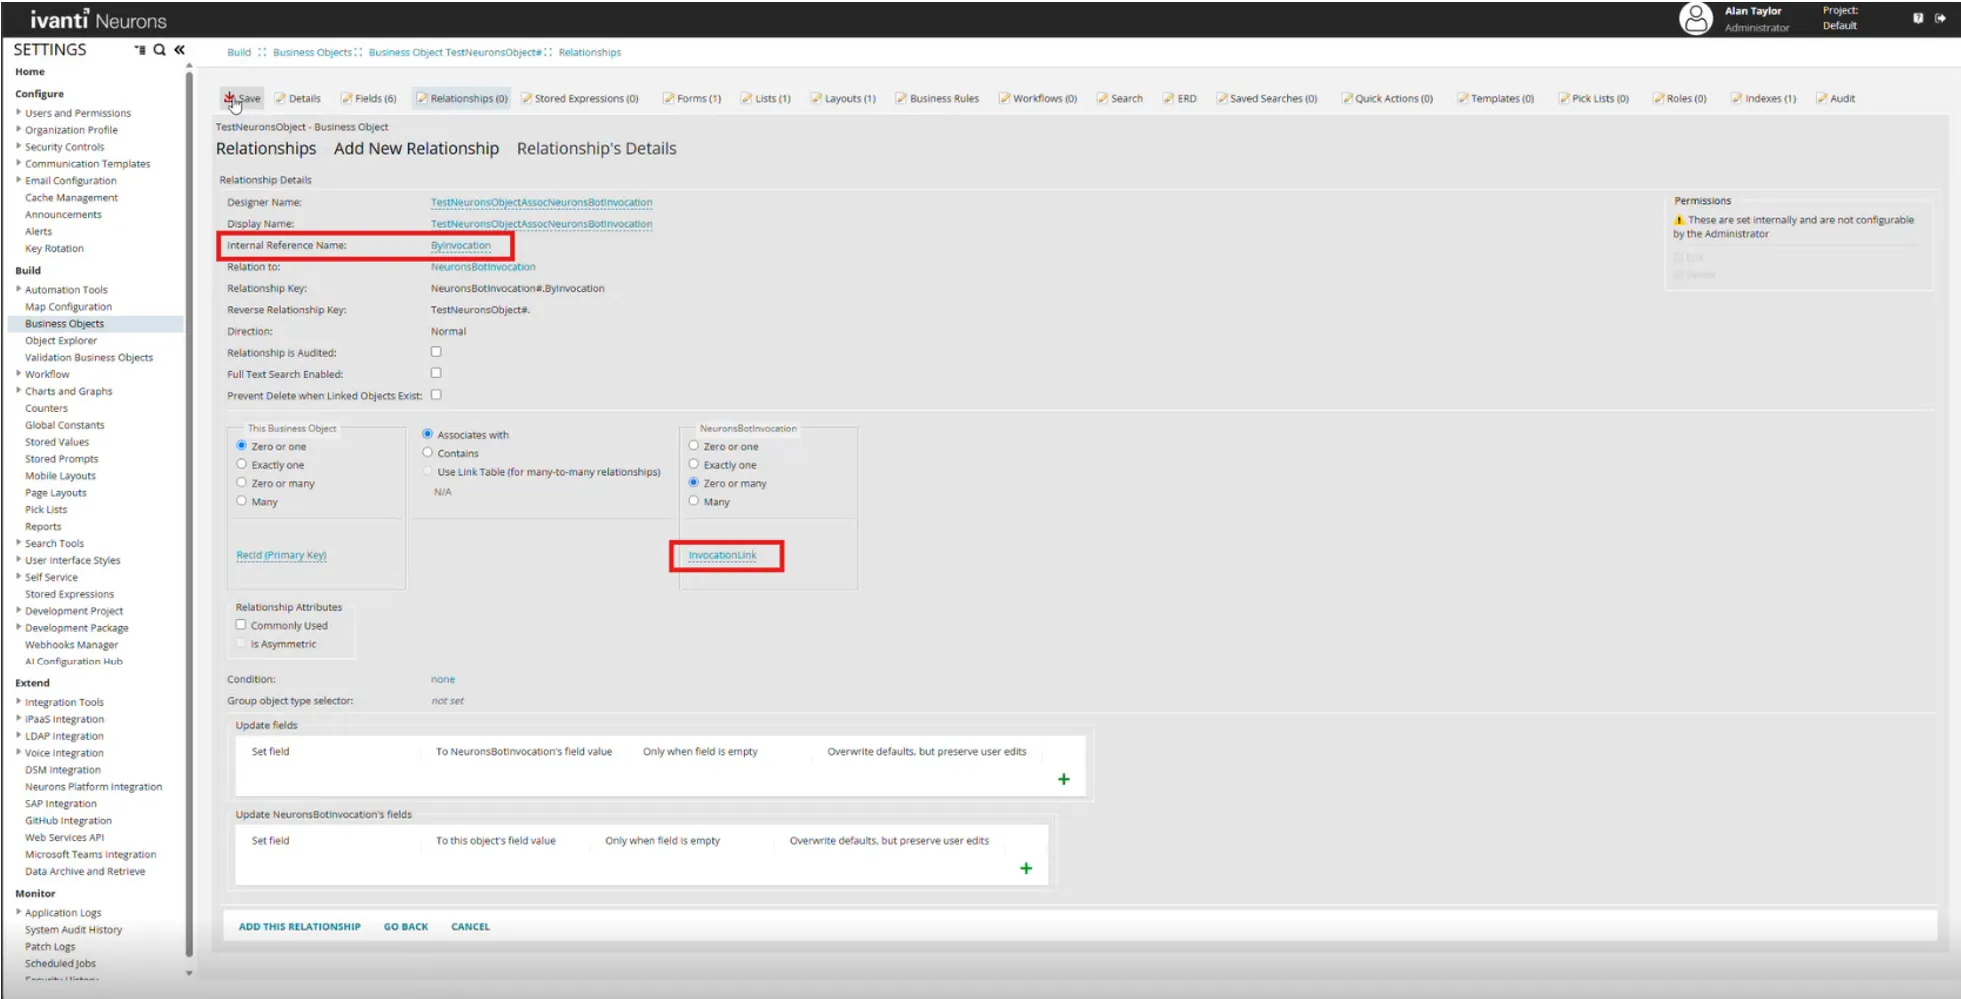Choose Zero or many under This Business Object
Viewport: 1961px width, 999px height.
241,483
